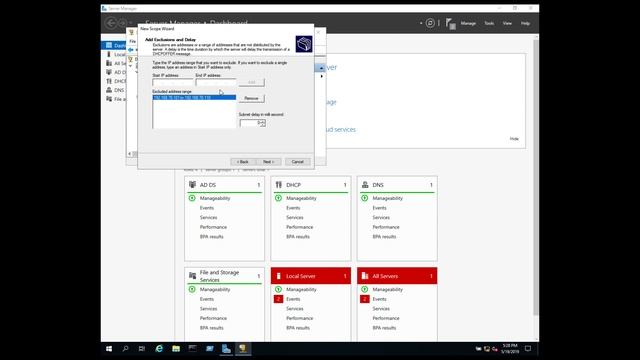Screen dimensions: 640x360
Task: Open the dropdown arrow left of the refresh icon
Action: pos(421,23)
